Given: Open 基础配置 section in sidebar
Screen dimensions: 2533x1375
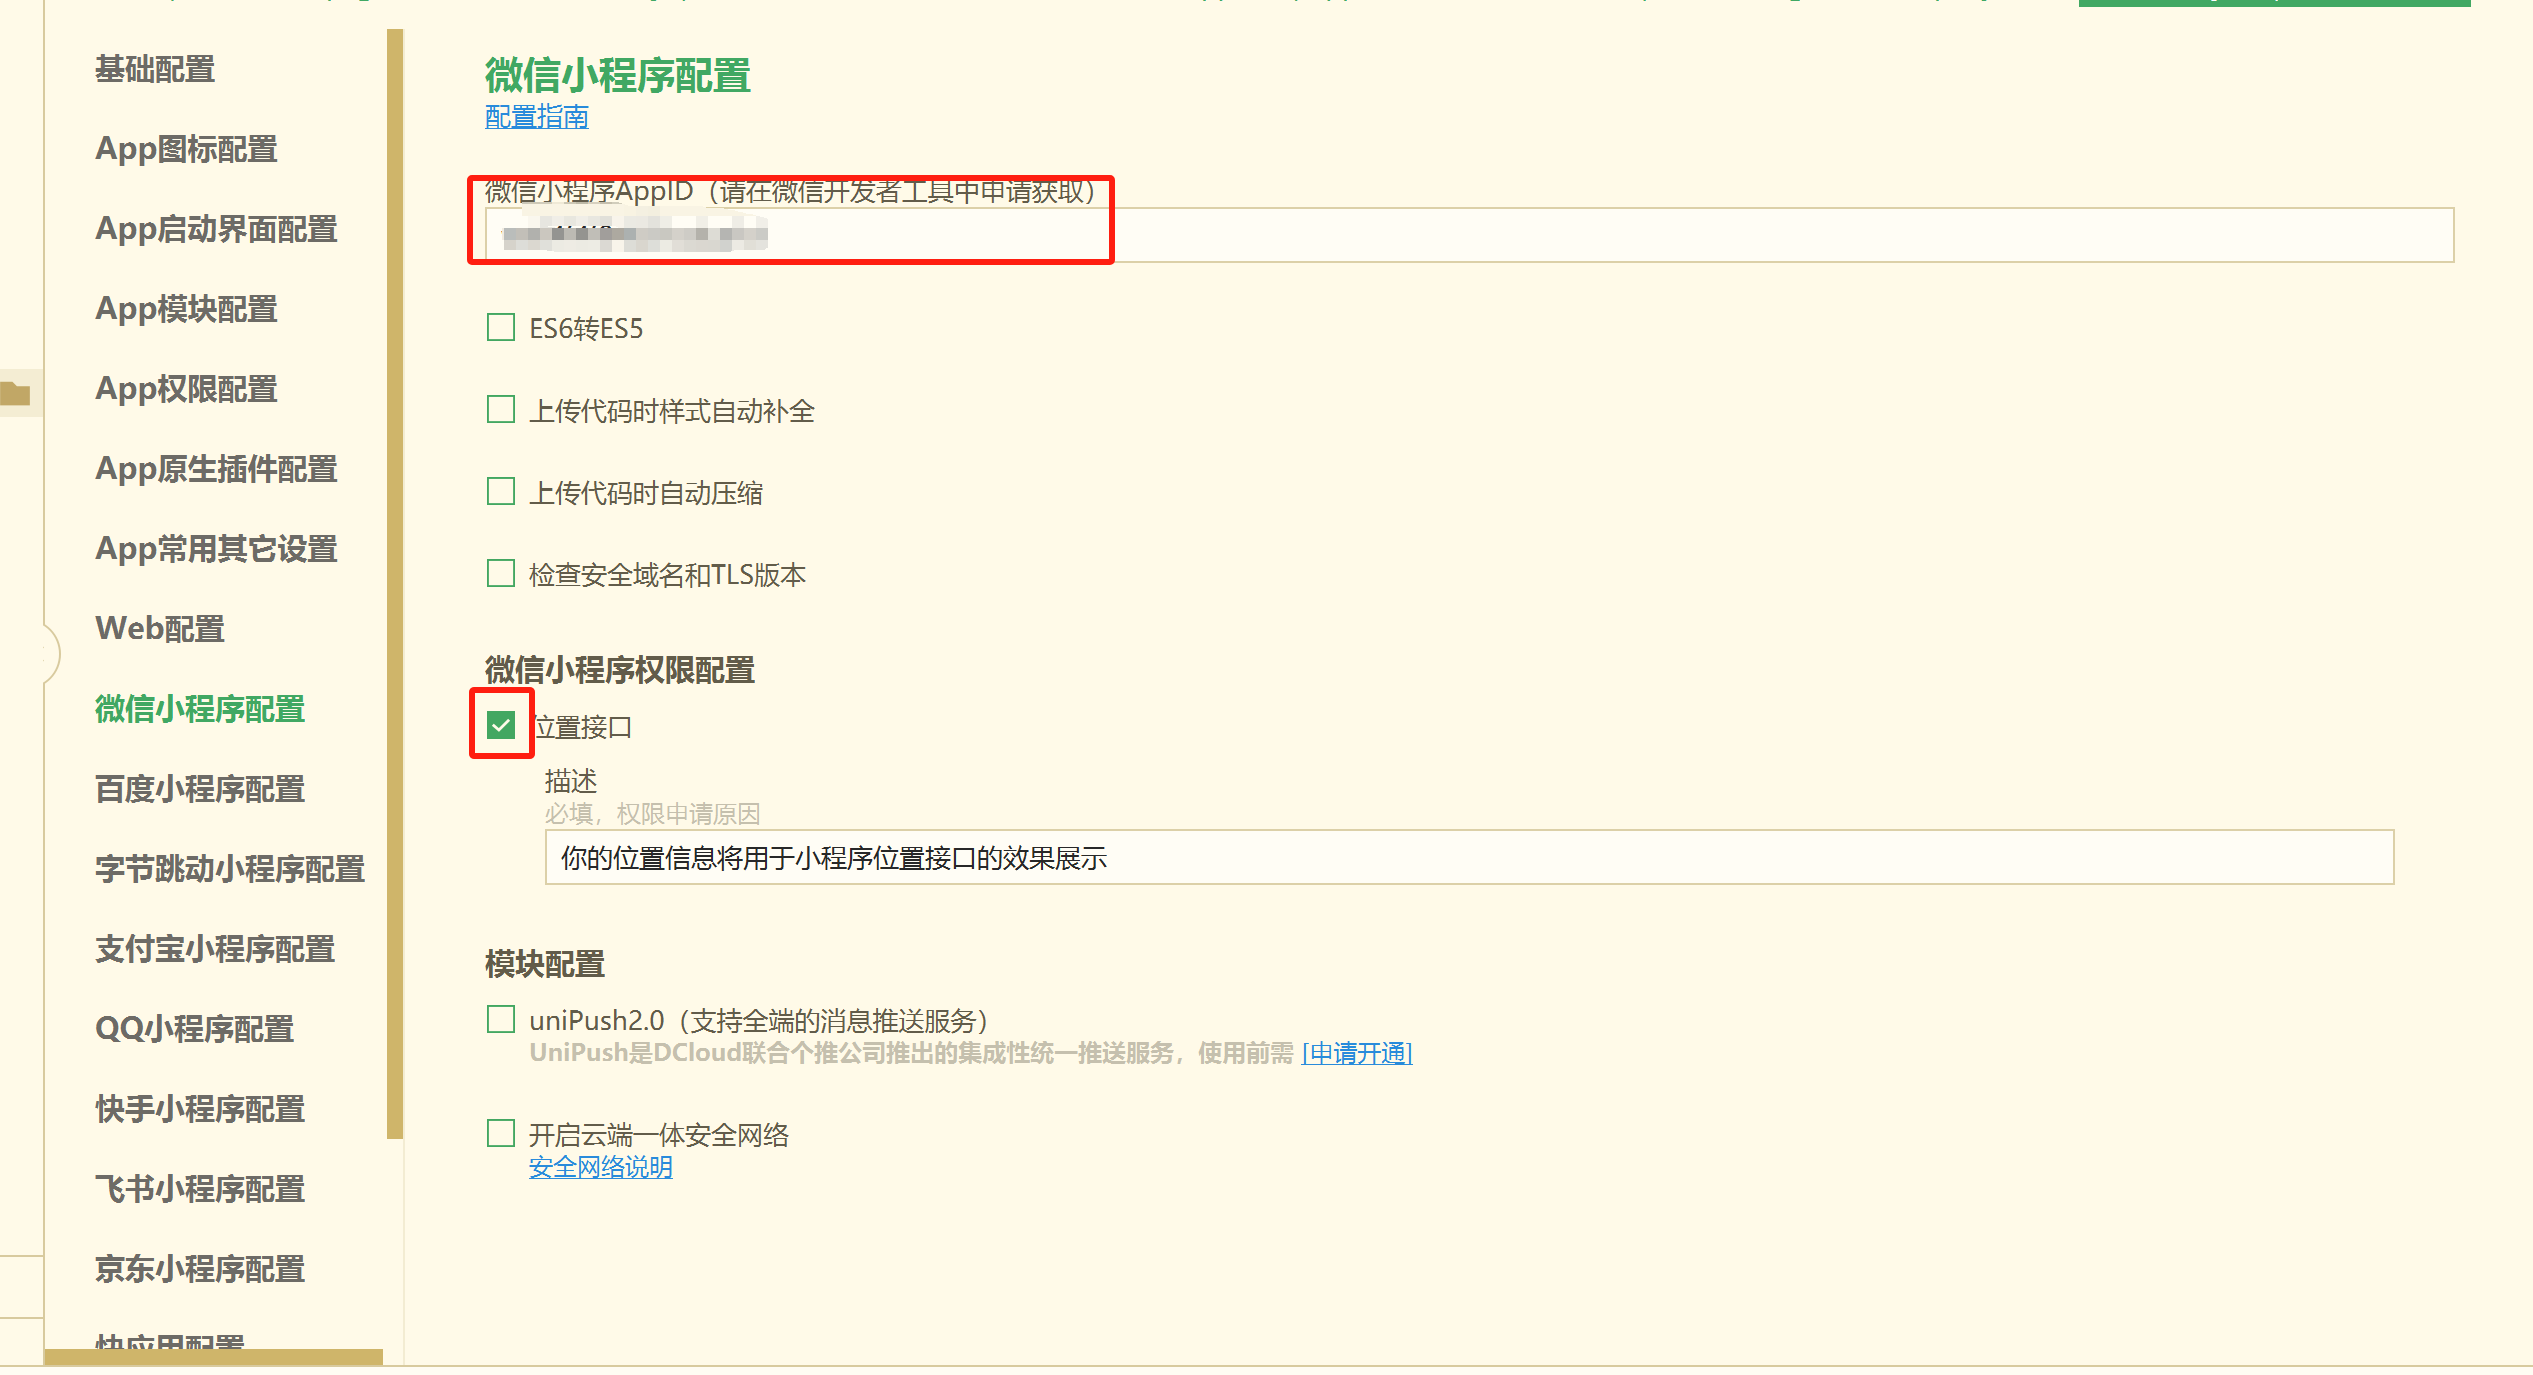Looking at the screenshot, I should point(155,69).
